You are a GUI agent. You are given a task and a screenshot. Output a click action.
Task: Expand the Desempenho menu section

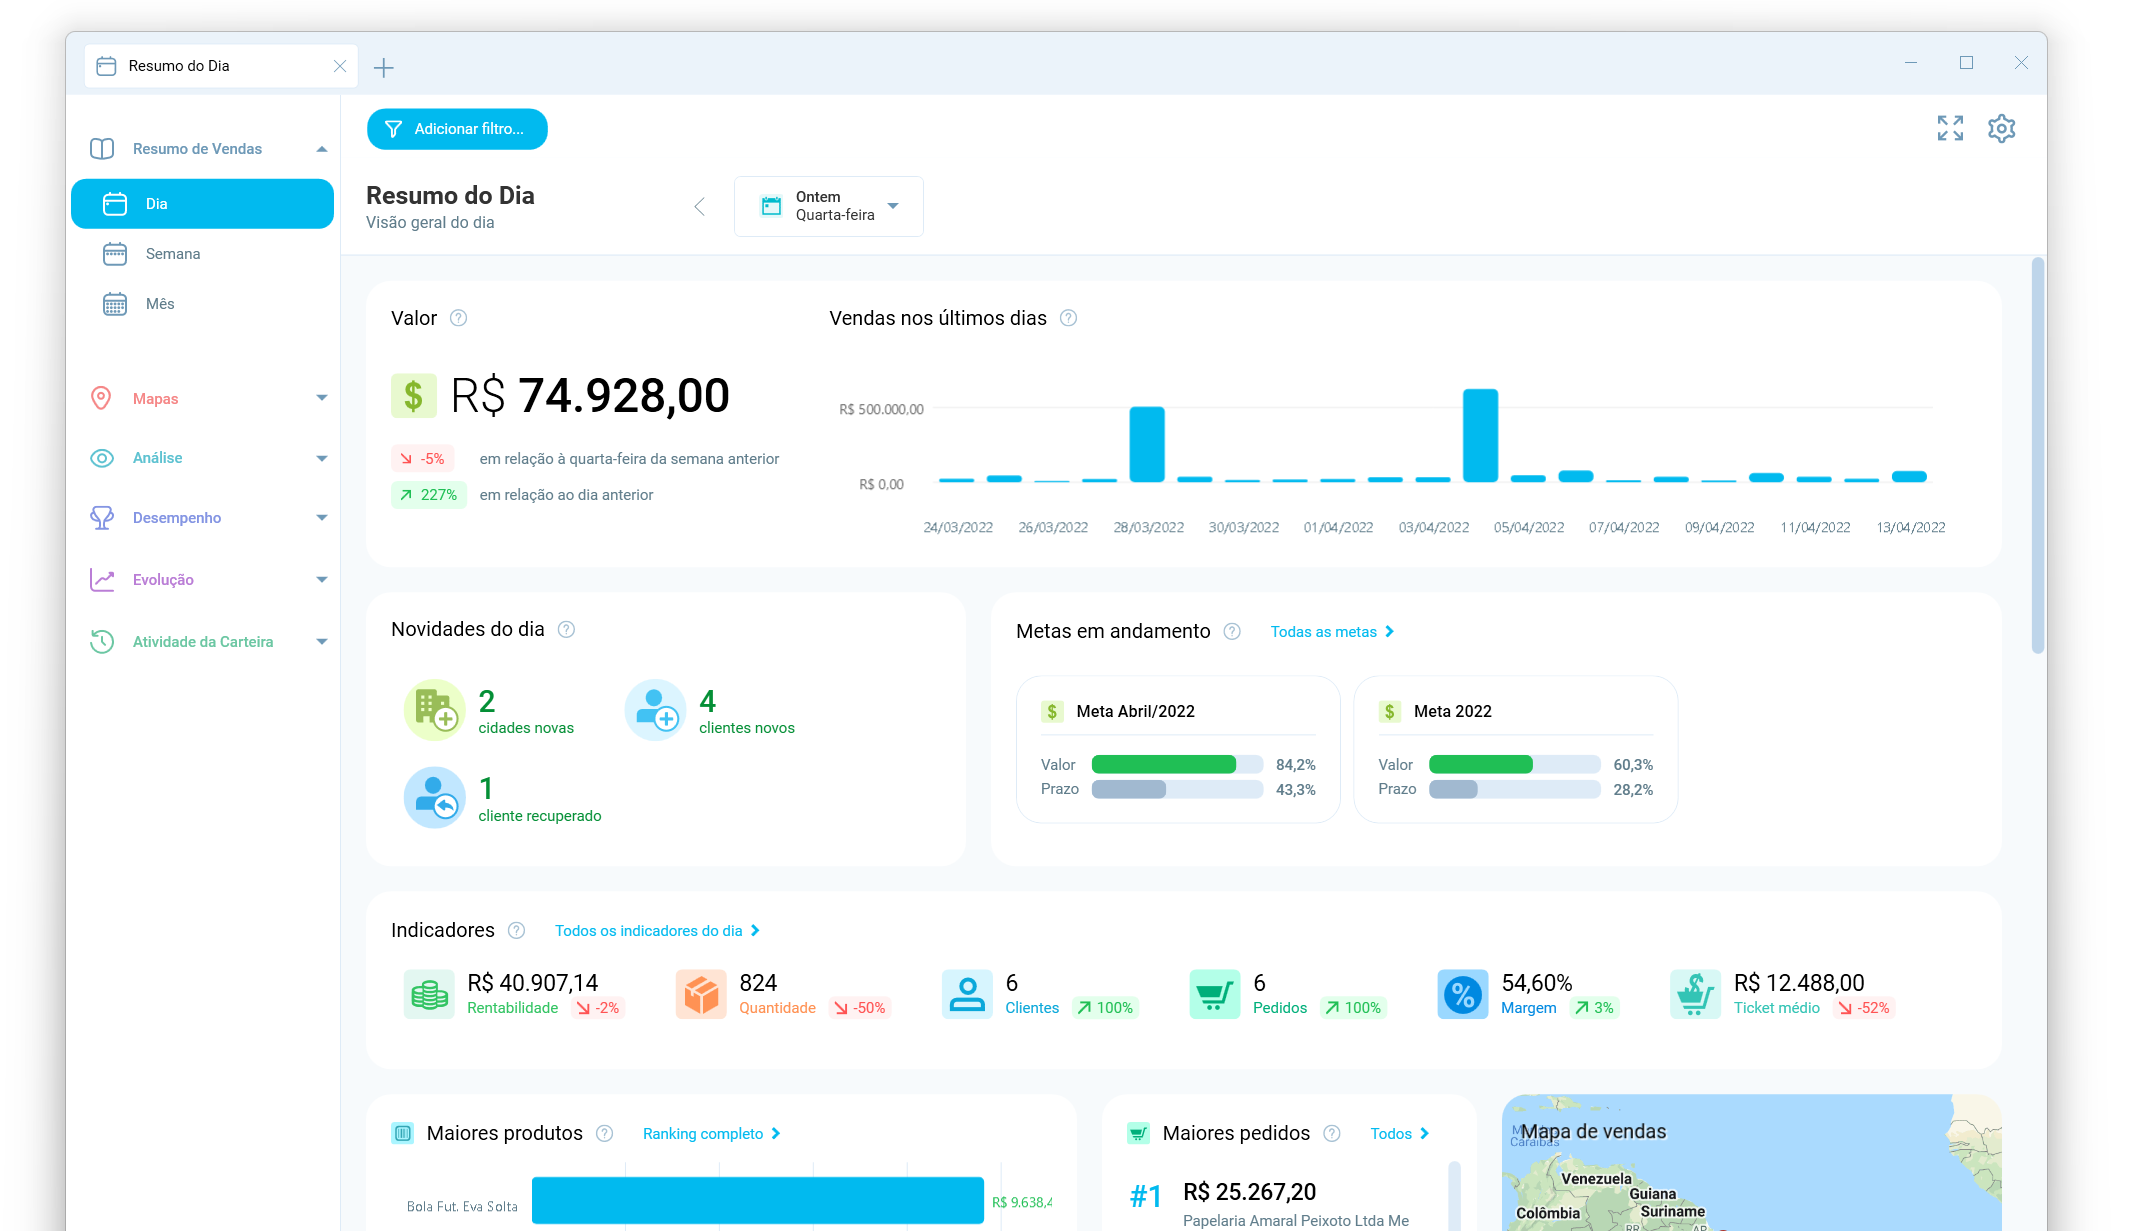pos(322,518)
